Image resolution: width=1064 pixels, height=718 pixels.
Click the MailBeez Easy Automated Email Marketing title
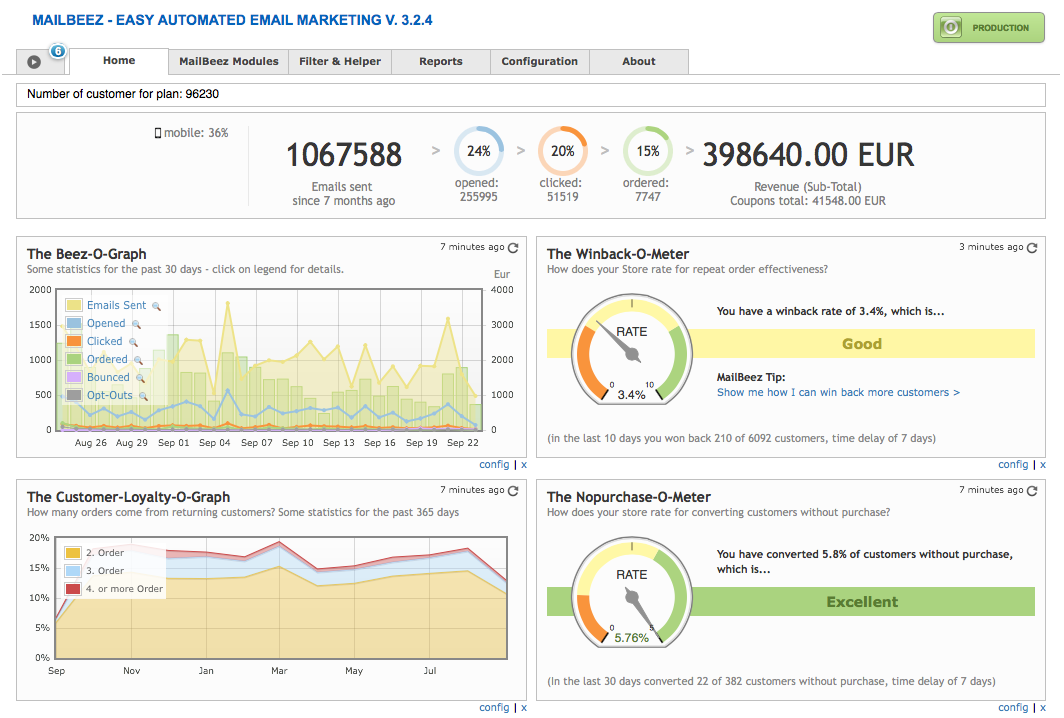point(232,20)
